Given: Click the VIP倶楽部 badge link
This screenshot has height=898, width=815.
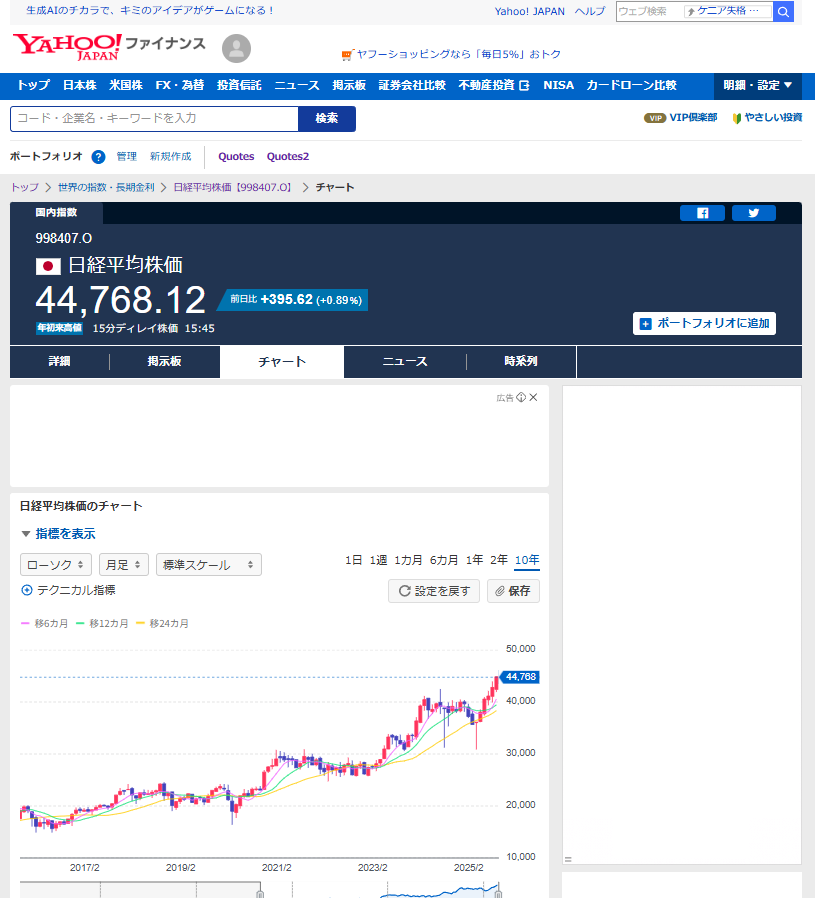Looking at the screenshot, I should (680, 118).
